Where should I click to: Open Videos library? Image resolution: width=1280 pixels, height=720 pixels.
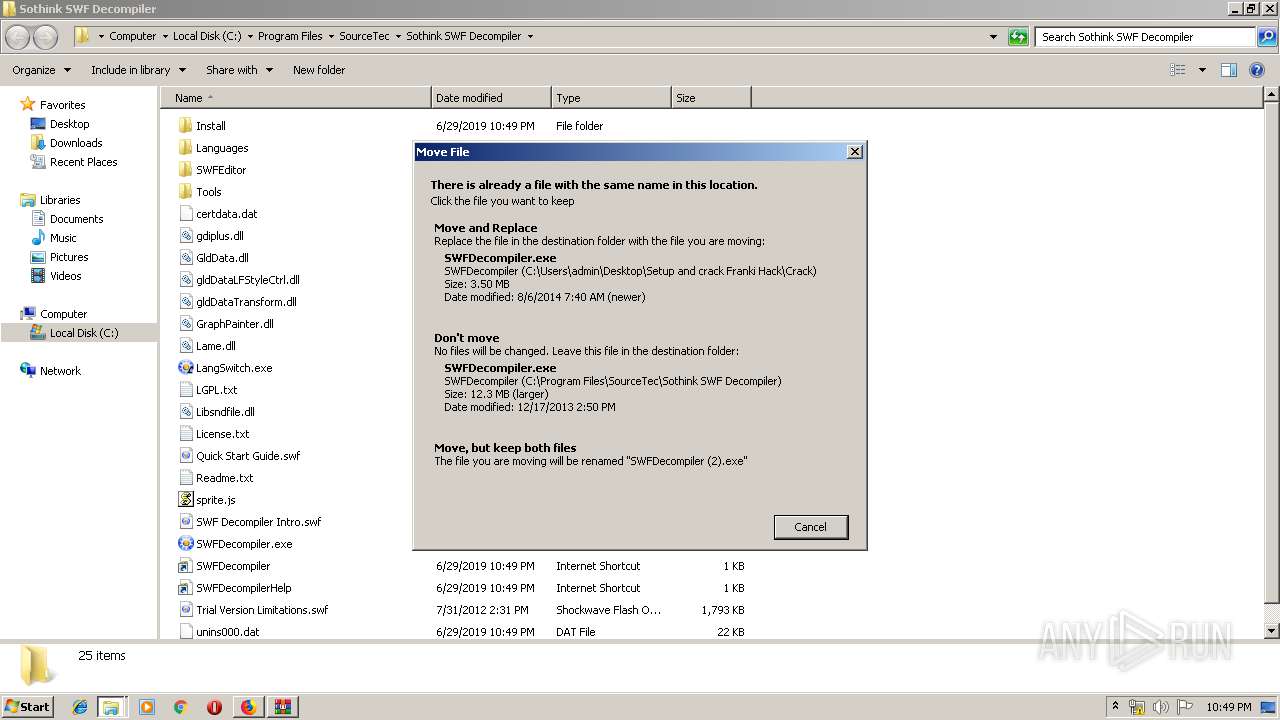point(65,276)
